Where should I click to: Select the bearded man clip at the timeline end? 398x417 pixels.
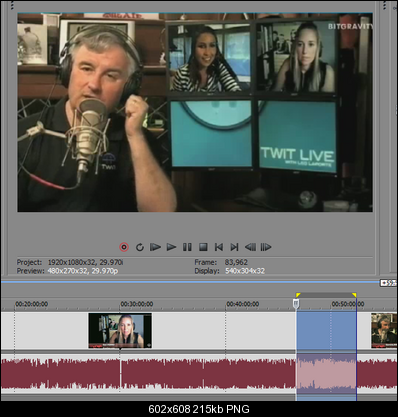click(384, 330)
